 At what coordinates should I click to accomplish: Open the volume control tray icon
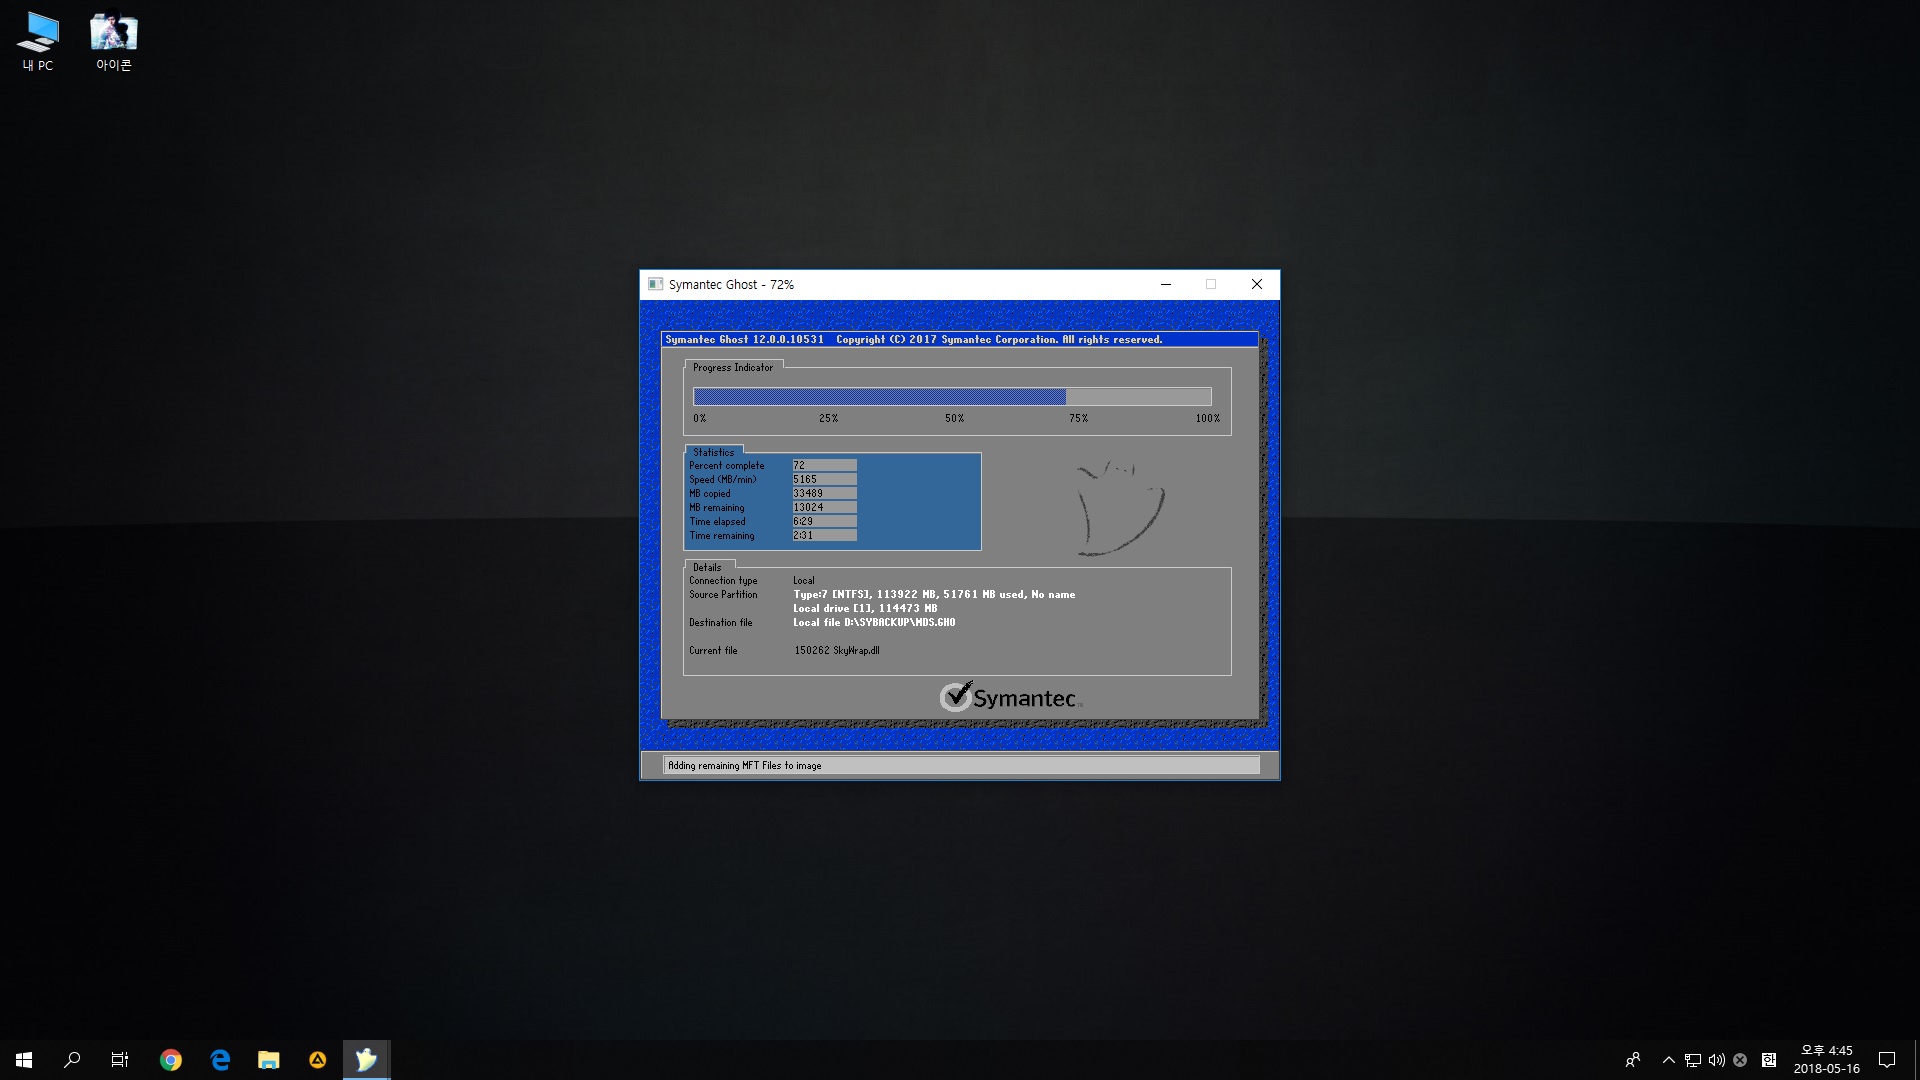coord(1716,1060)
